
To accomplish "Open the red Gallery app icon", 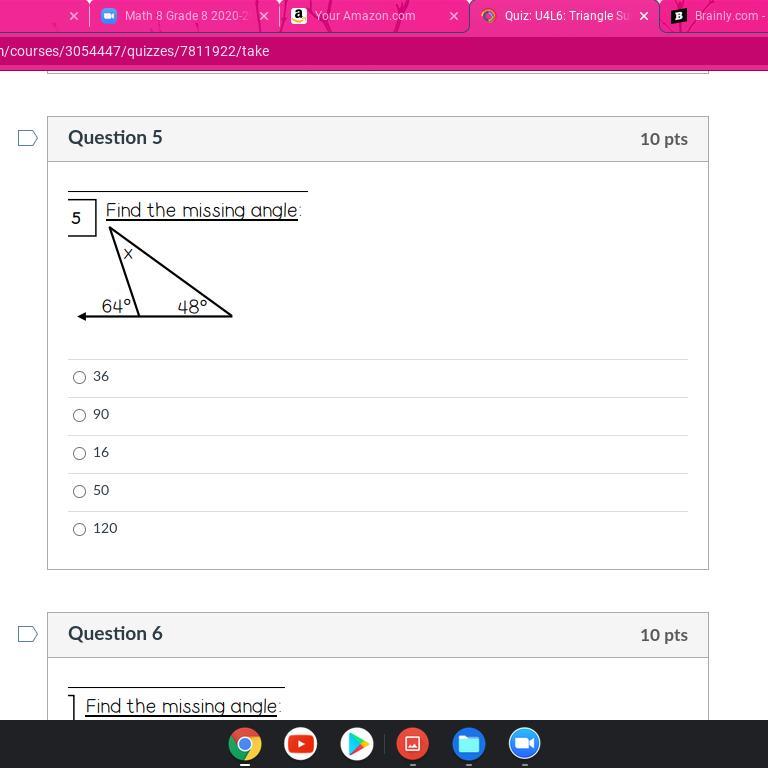I will click(x=413, y=744).
